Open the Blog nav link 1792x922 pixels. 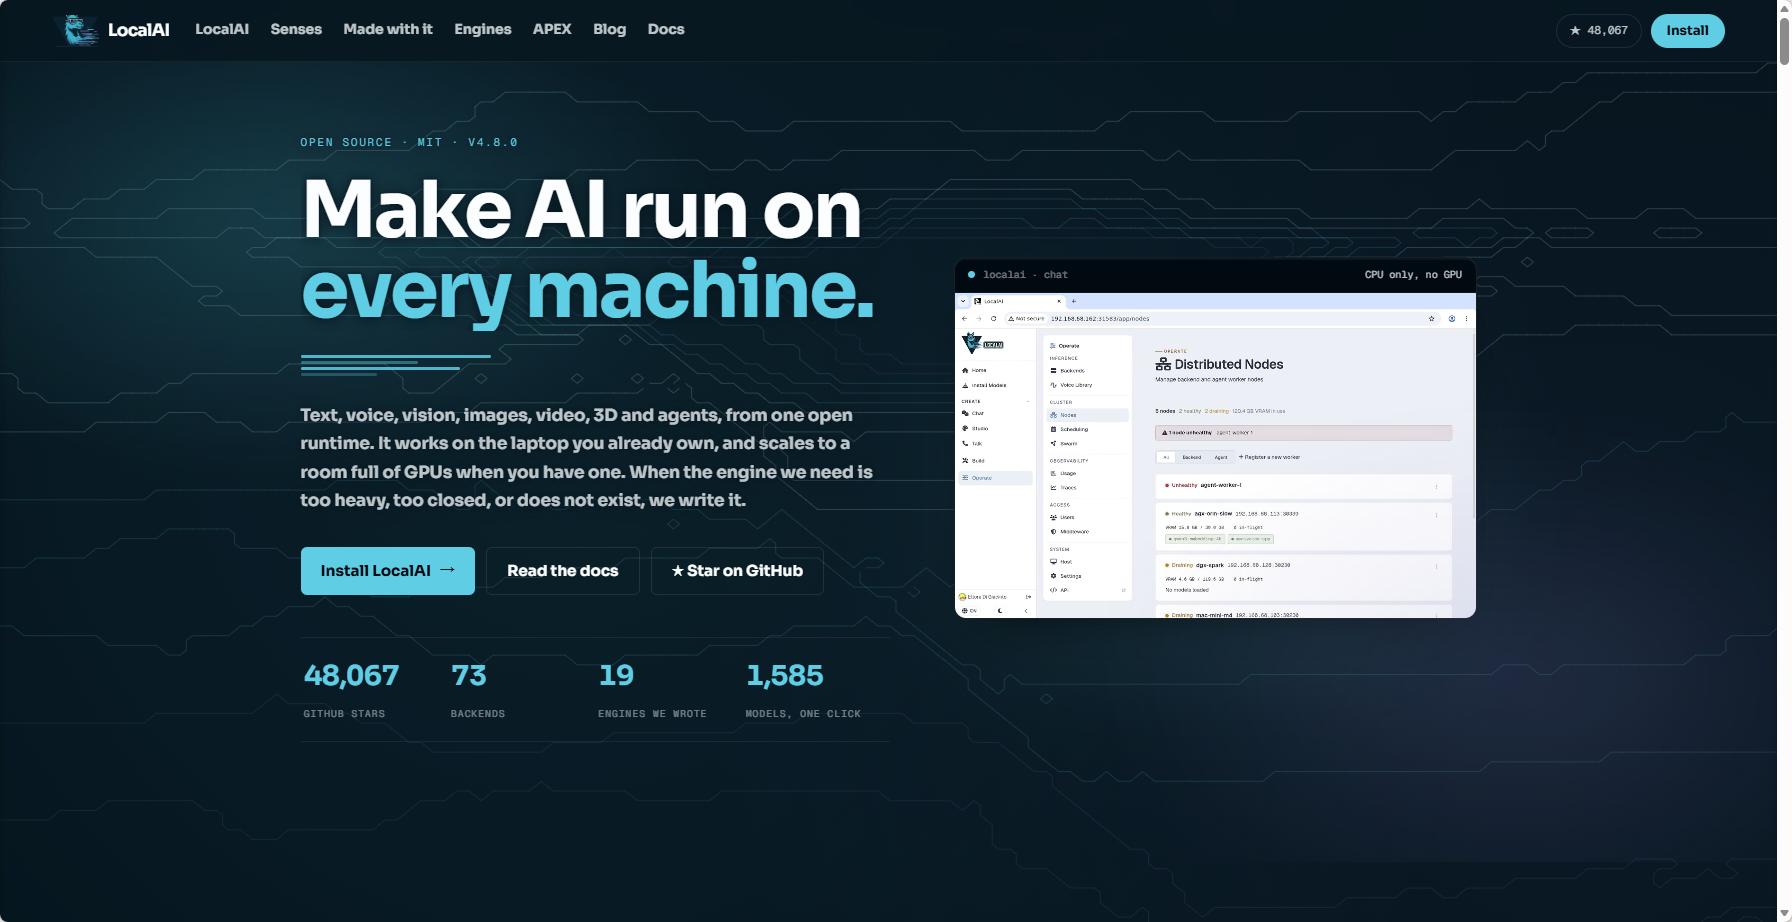pos(610,29)
